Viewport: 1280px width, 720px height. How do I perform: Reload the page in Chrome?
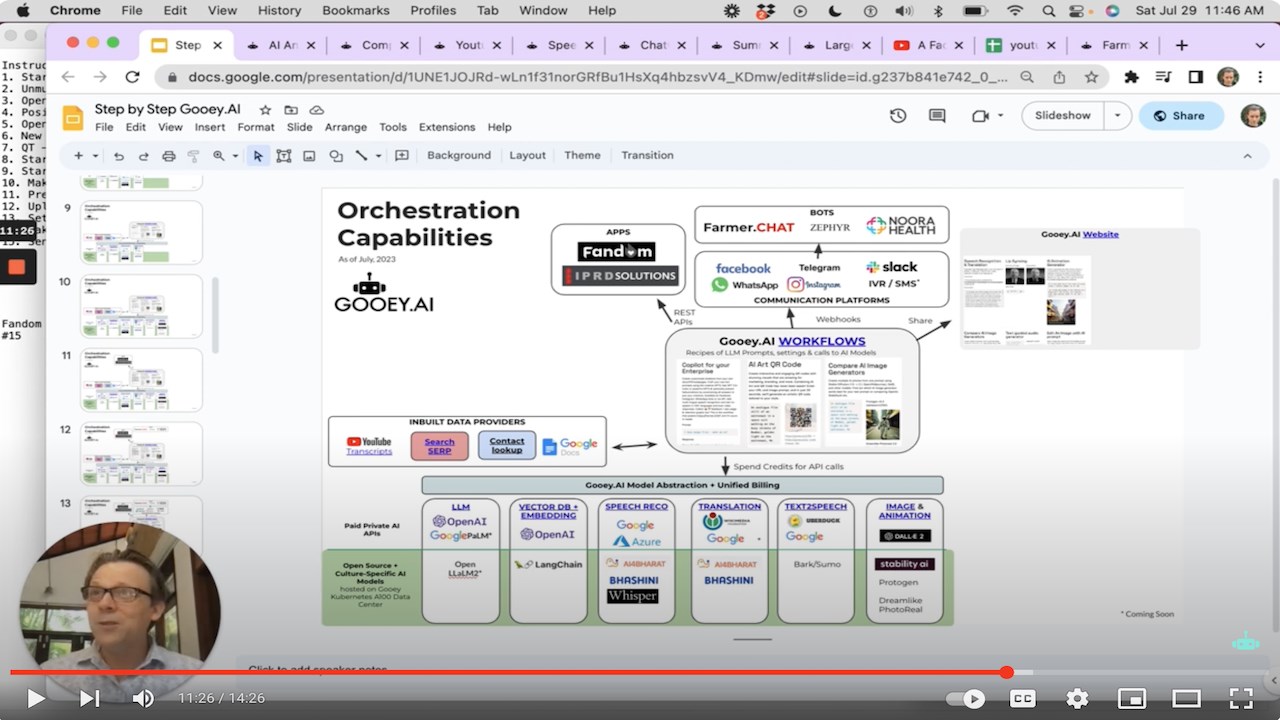132,77
